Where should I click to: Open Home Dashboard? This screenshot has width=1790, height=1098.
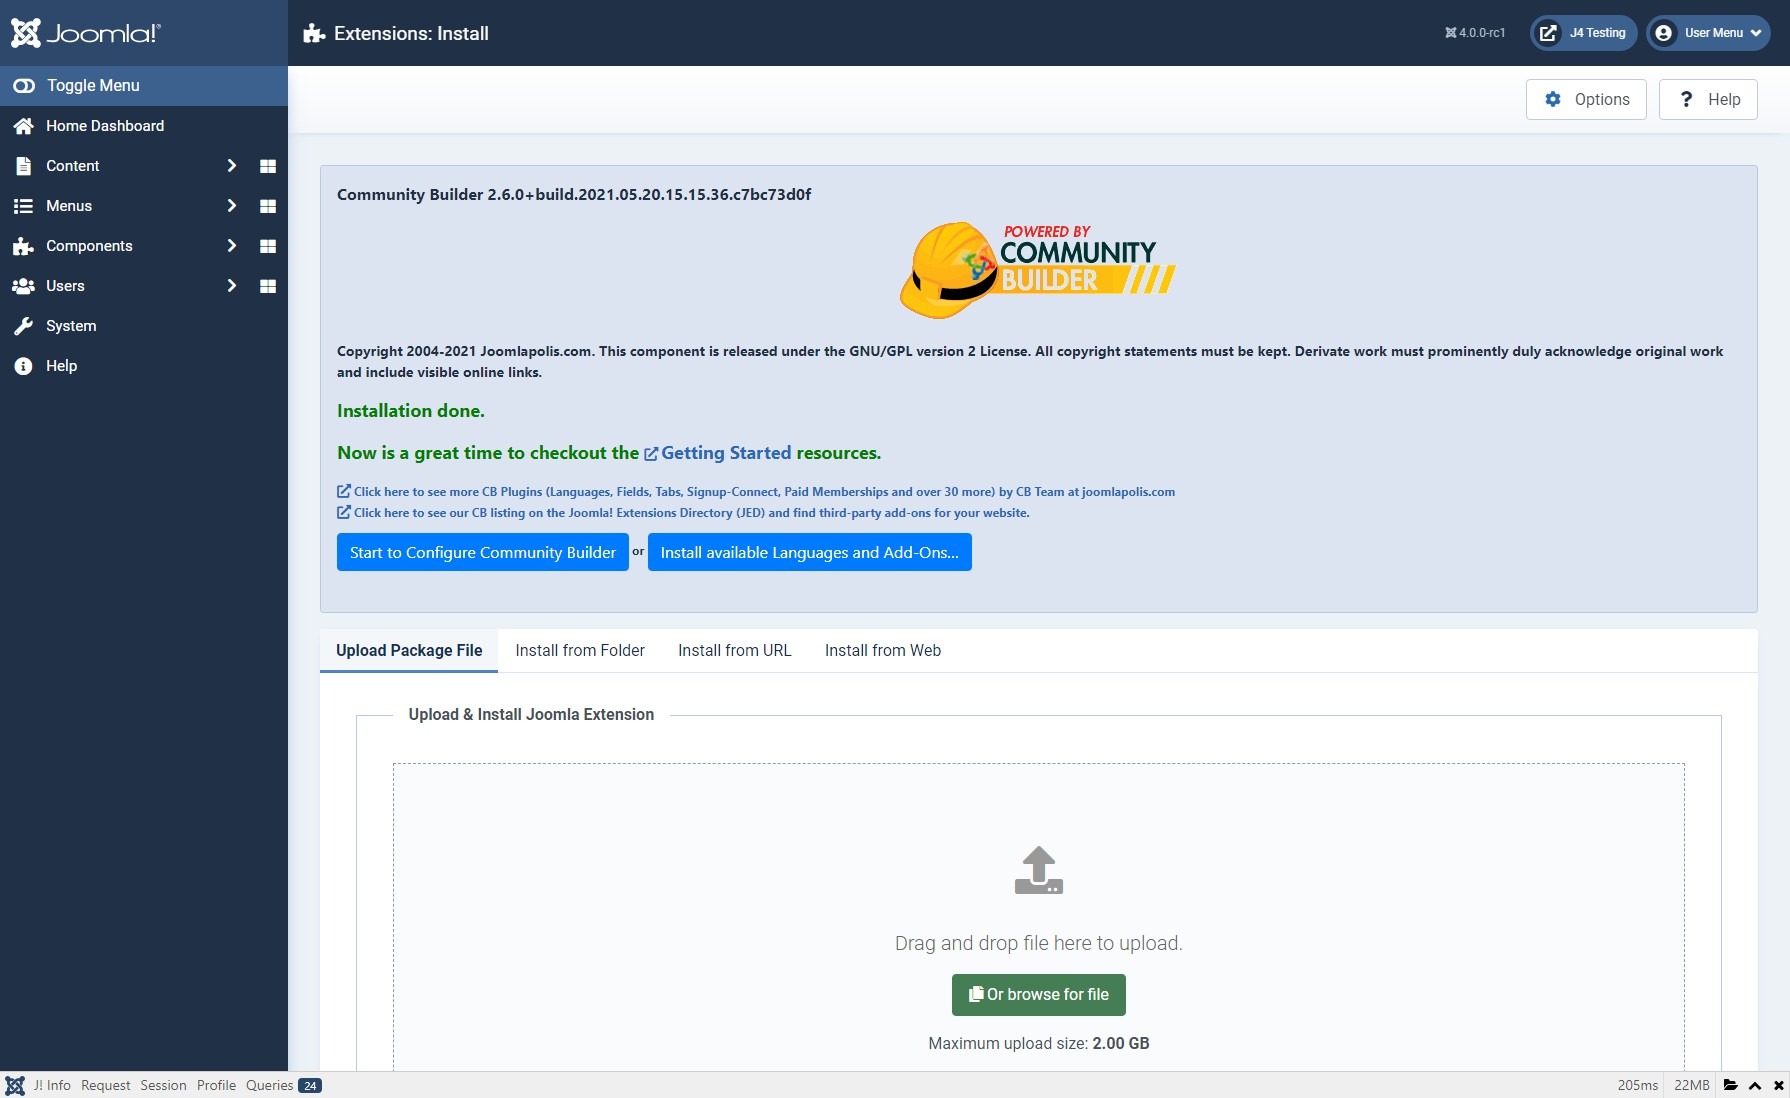tap(105, 126)
